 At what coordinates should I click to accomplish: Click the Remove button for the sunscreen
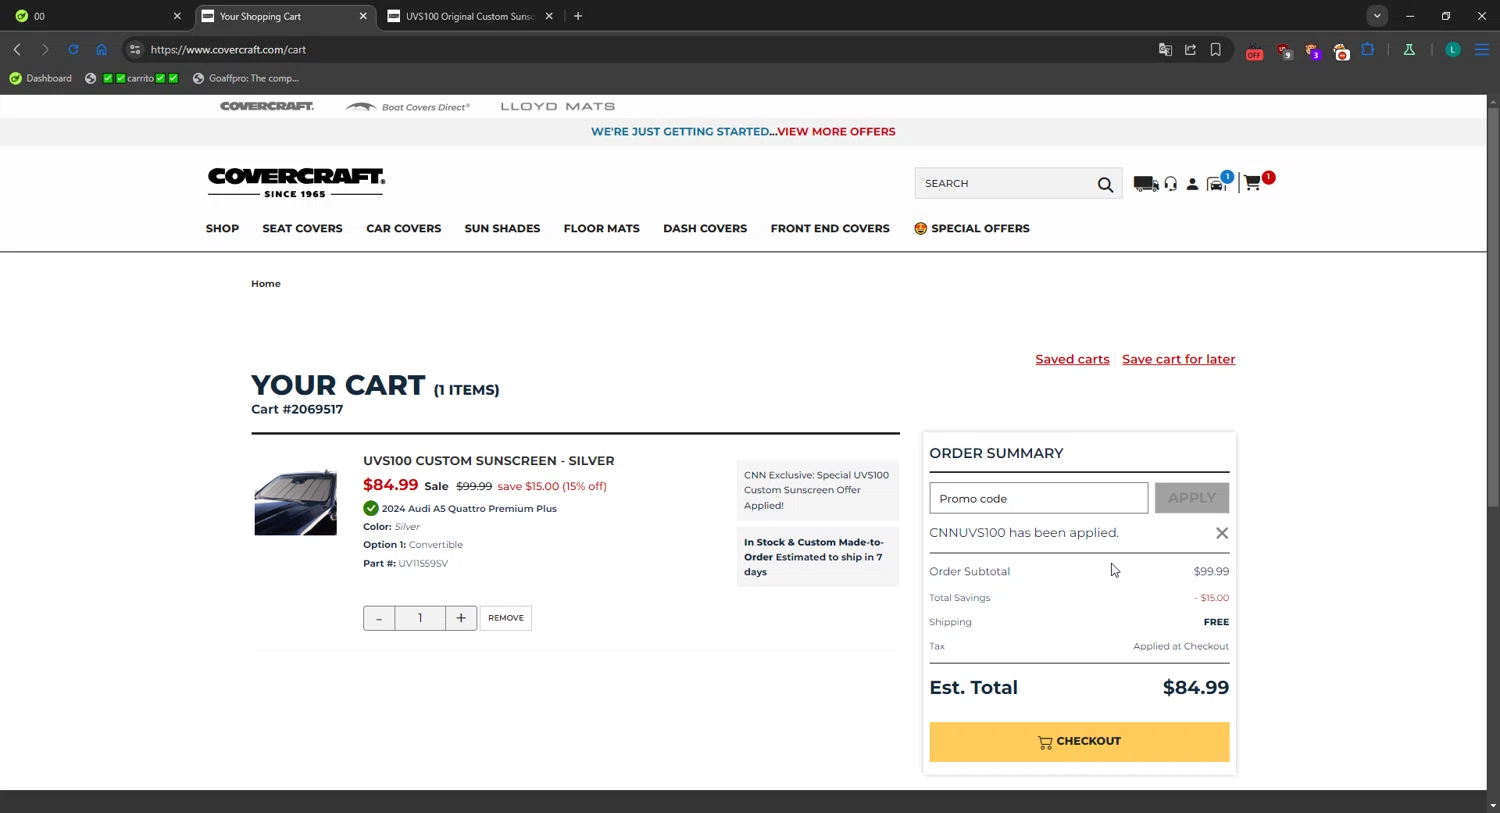tap(506, 618)
